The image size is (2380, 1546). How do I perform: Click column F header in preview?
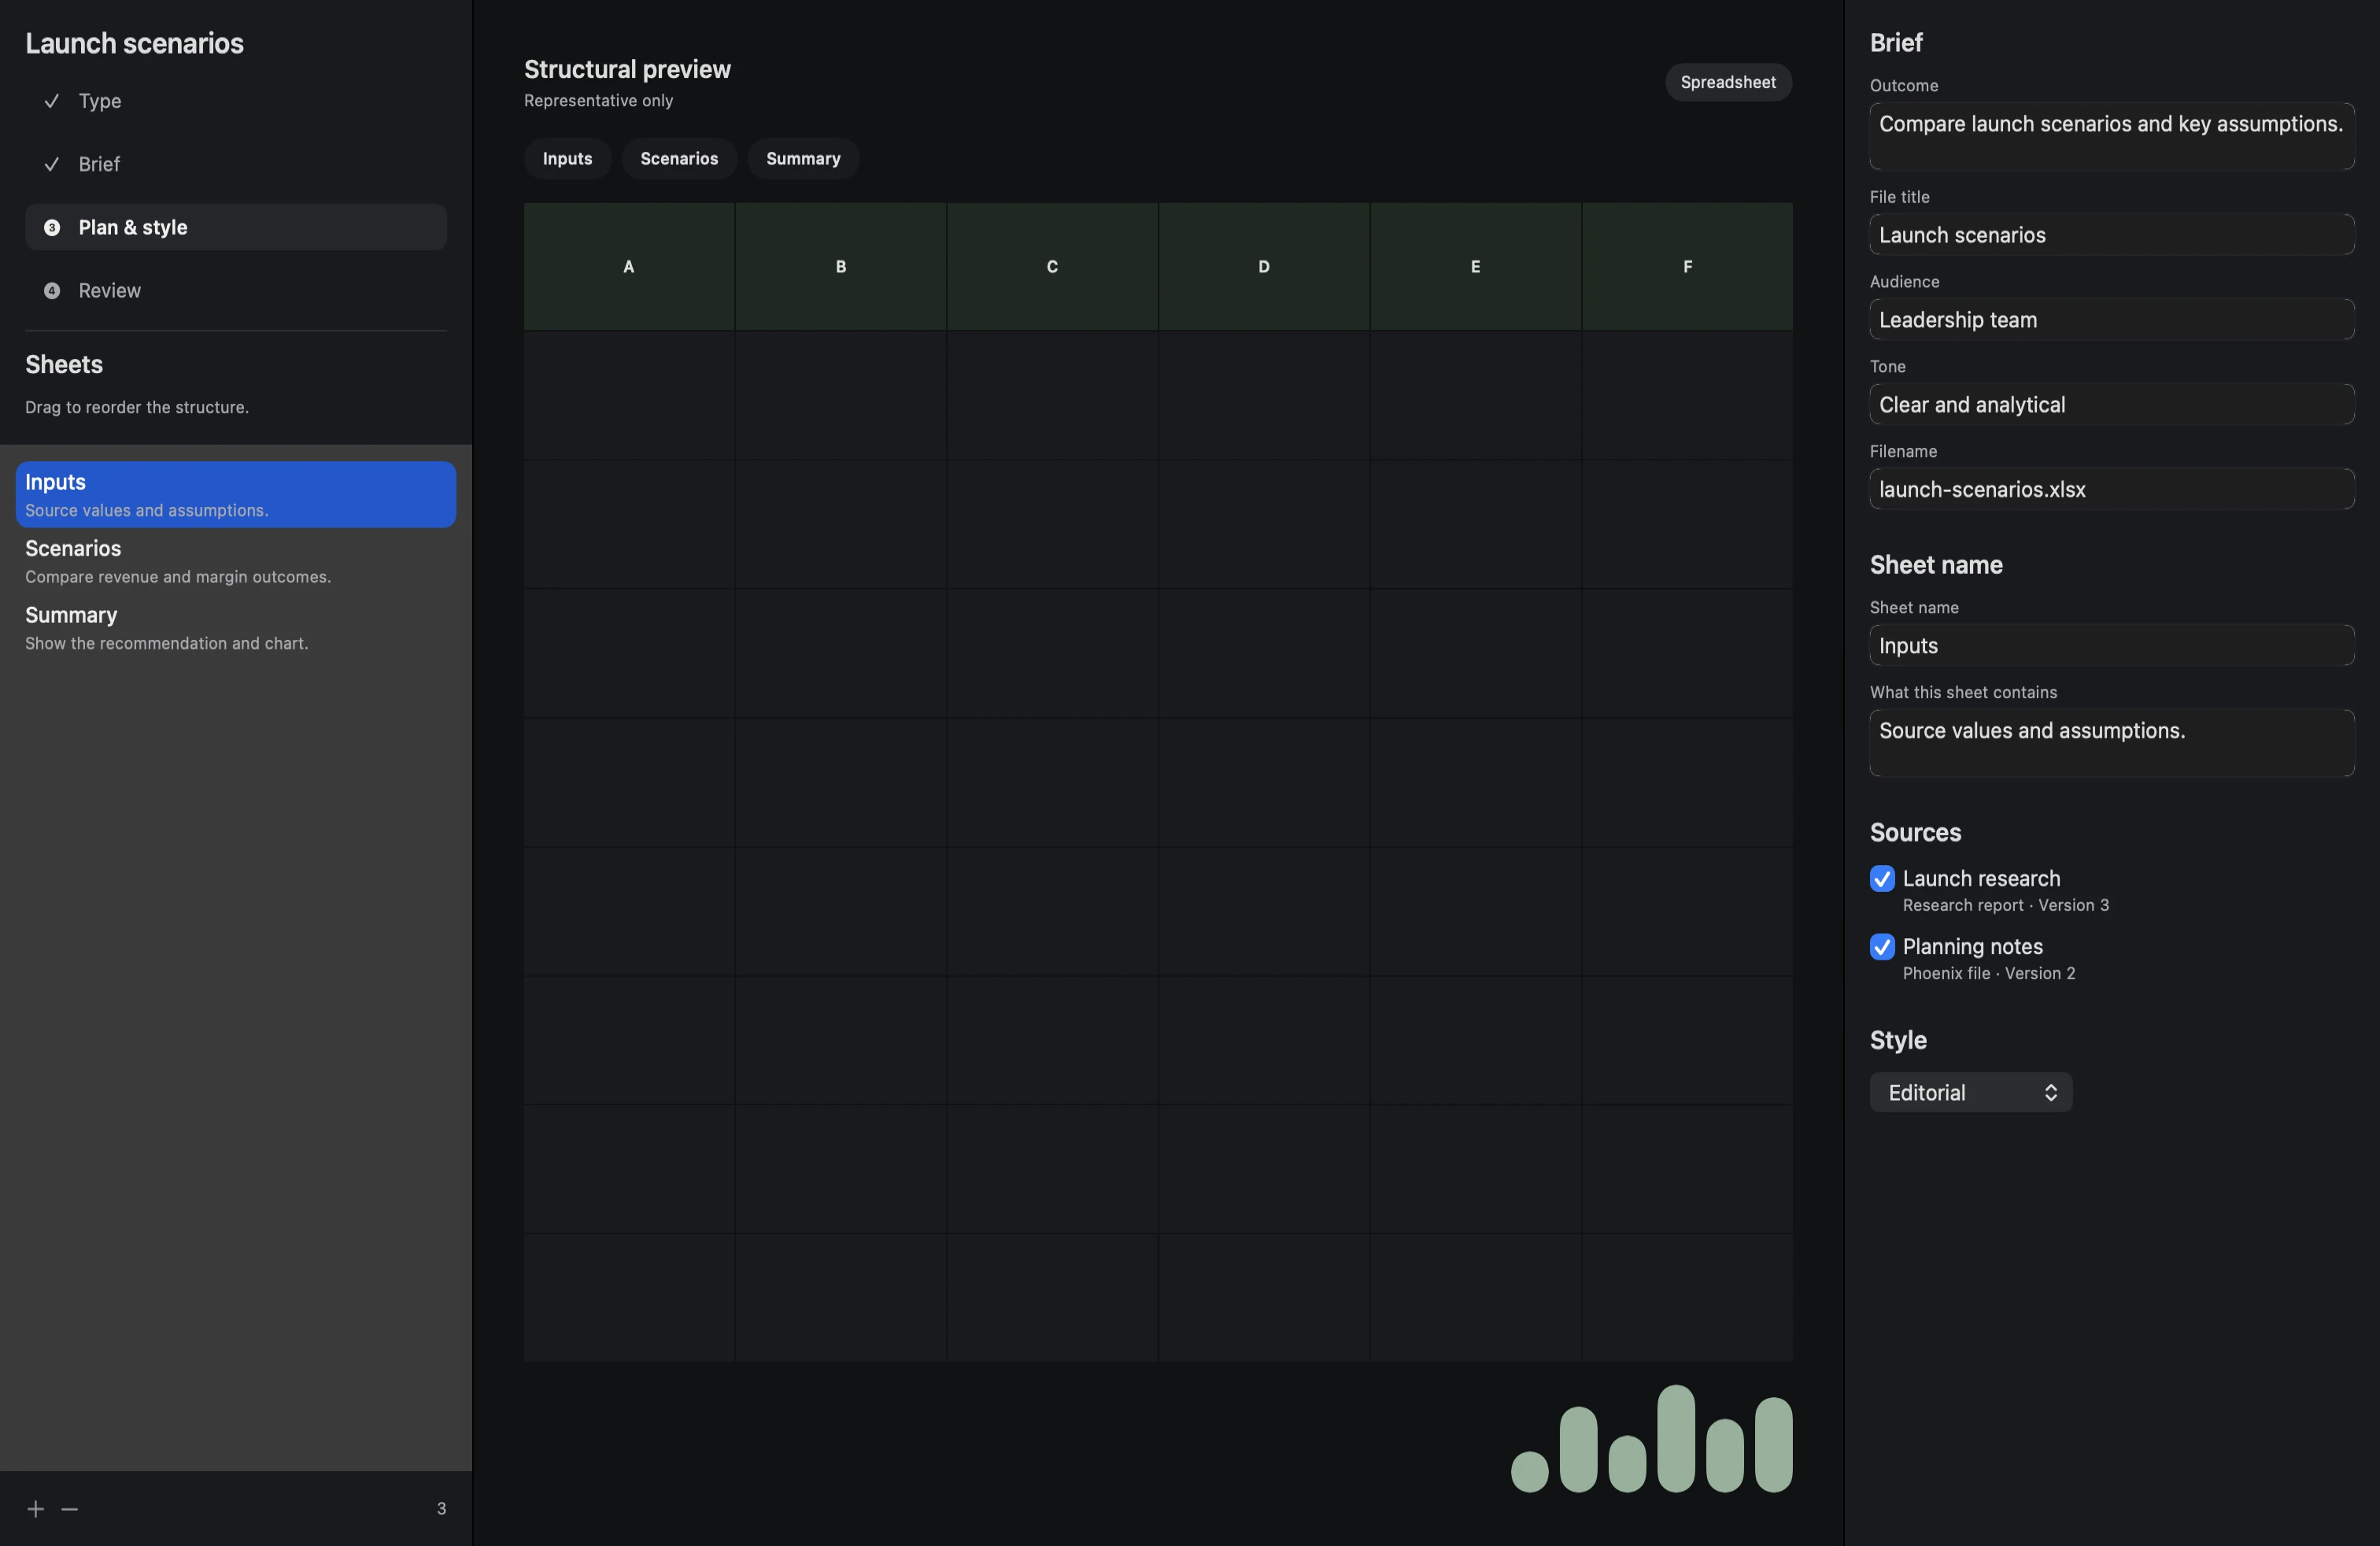pos(1687,267)
